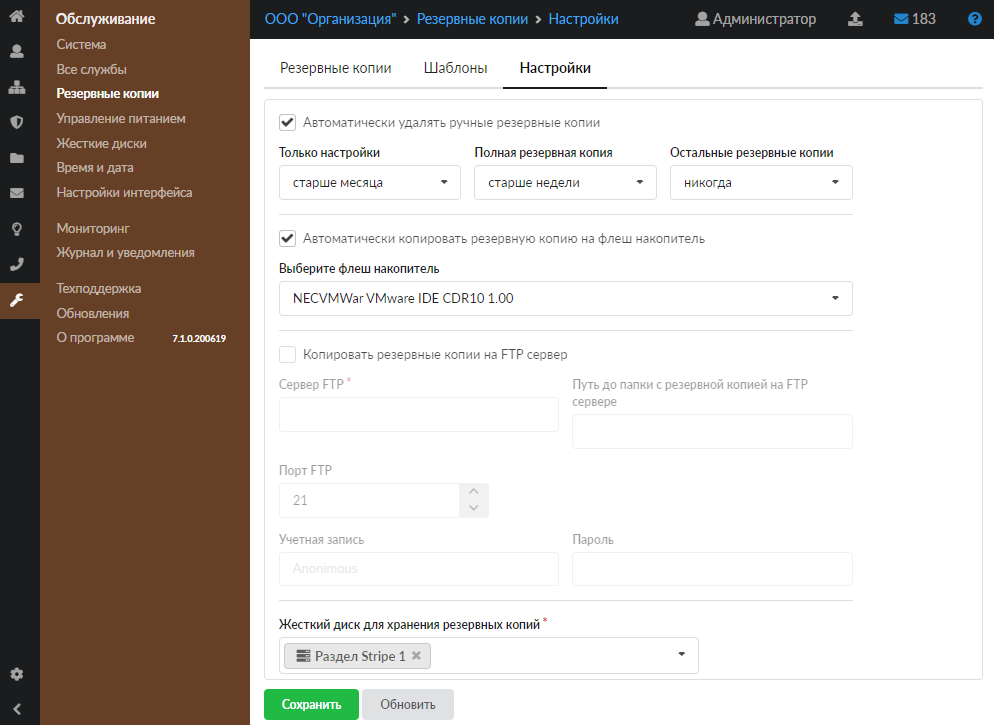Open the light bulb icon in the sidebar

[17, 229]
